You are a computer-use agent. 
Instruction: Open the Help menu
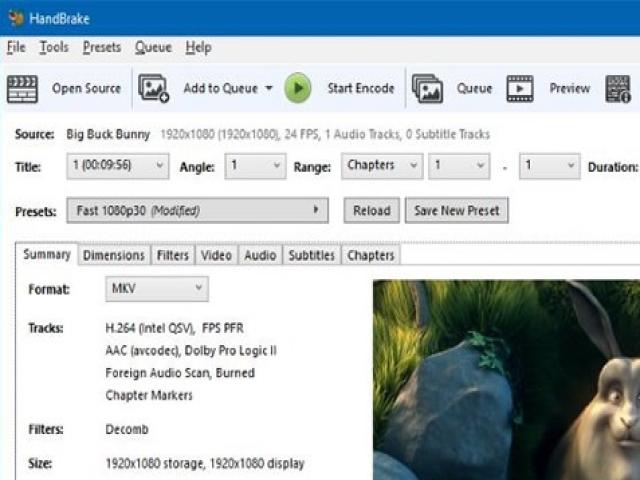198,47
